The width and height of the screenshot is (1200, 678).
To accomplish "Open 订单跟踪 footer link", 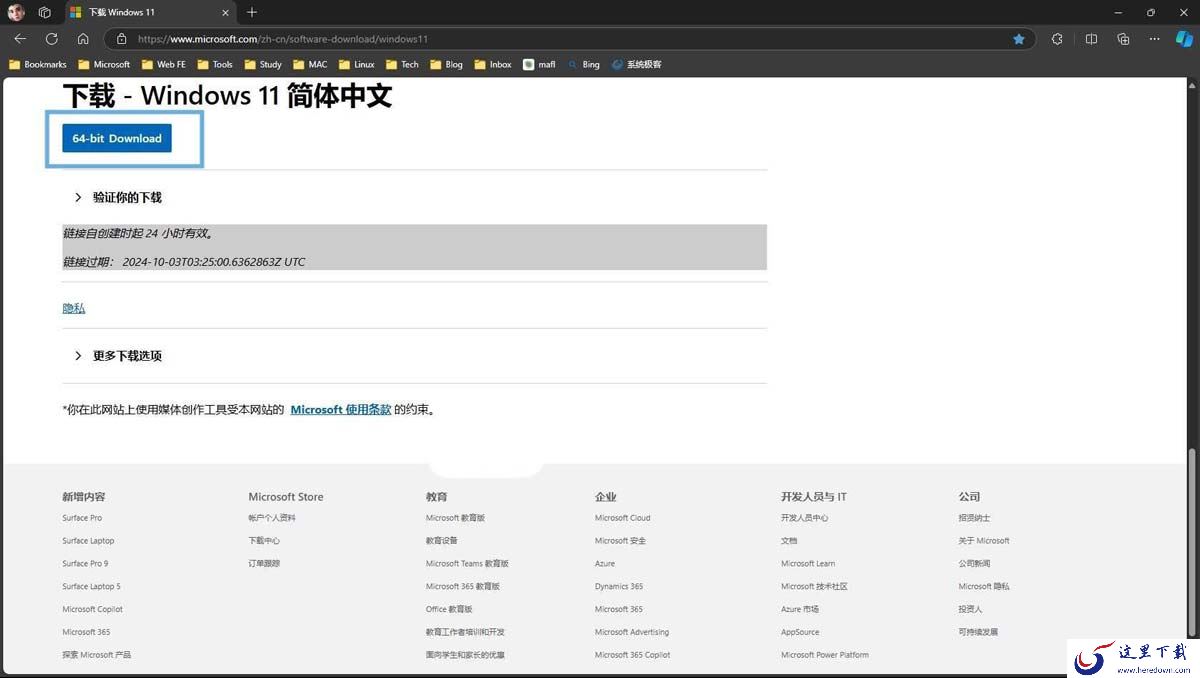I will coord(264,564).
